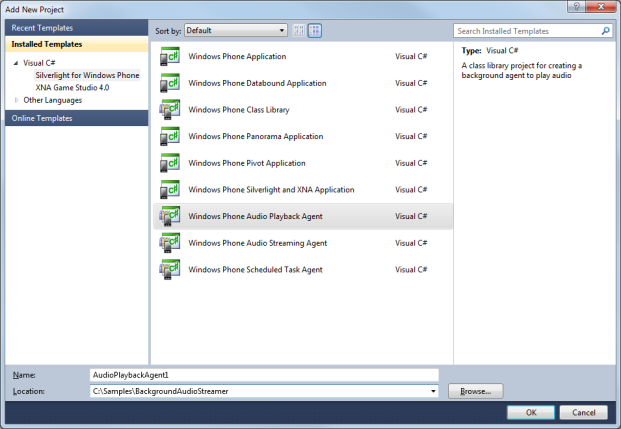Click the Silverlight and XNA Application icon

pos(170,190)
